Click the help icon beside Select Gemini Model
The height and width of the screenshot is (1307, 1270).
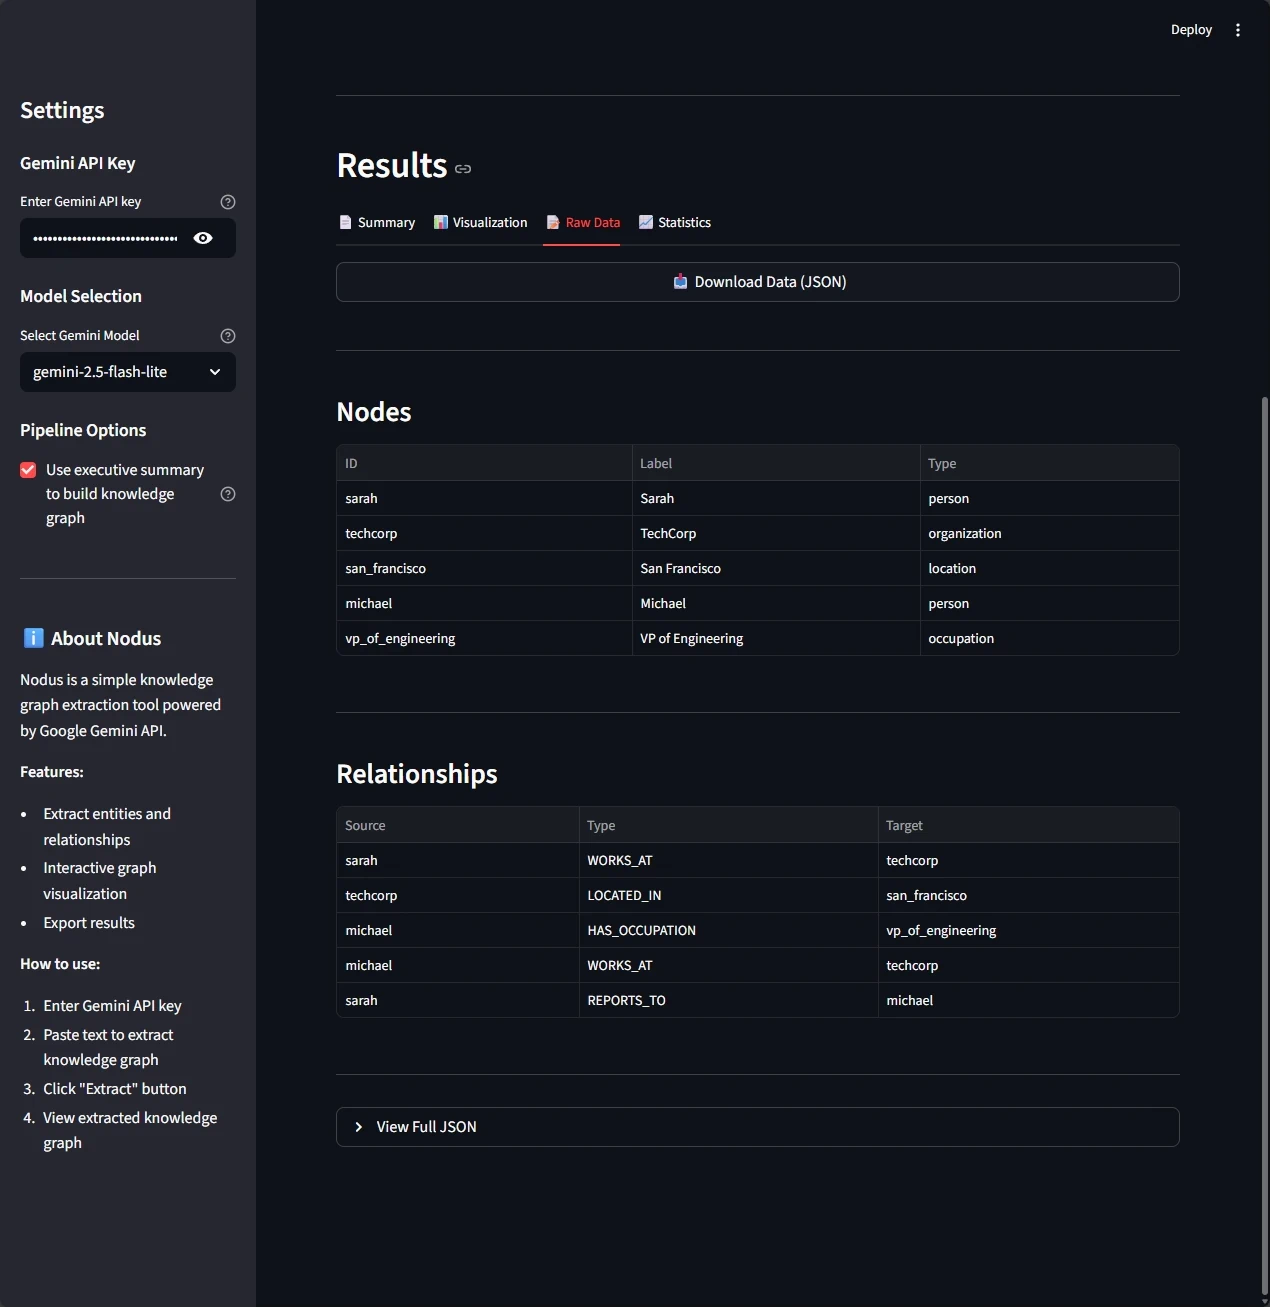coord(227,335)
